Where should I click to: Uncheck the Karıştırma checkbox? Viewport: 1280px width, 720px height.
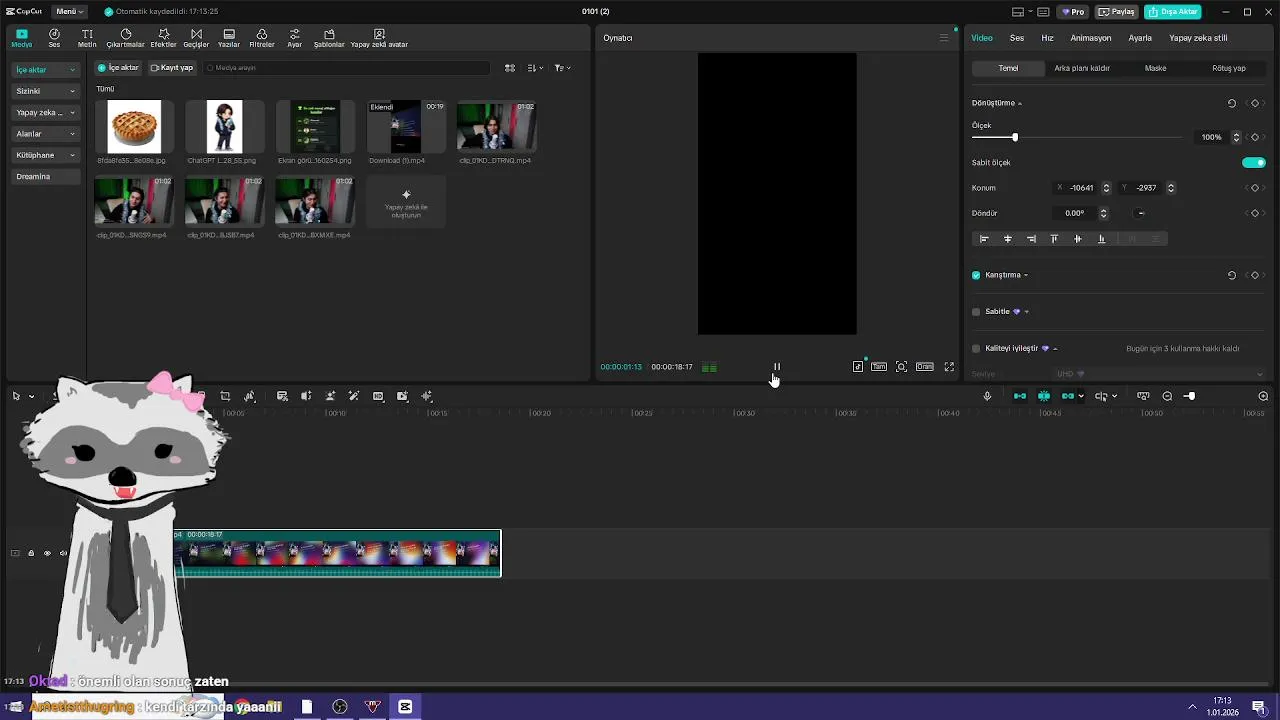pos(976,275)
